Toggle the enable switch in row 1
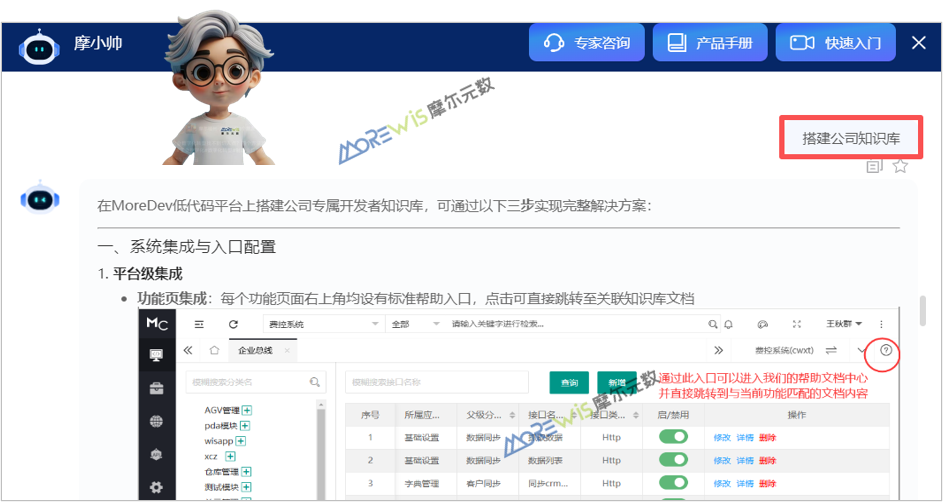This screenshot has width=945, height=504. coord(673,436)
